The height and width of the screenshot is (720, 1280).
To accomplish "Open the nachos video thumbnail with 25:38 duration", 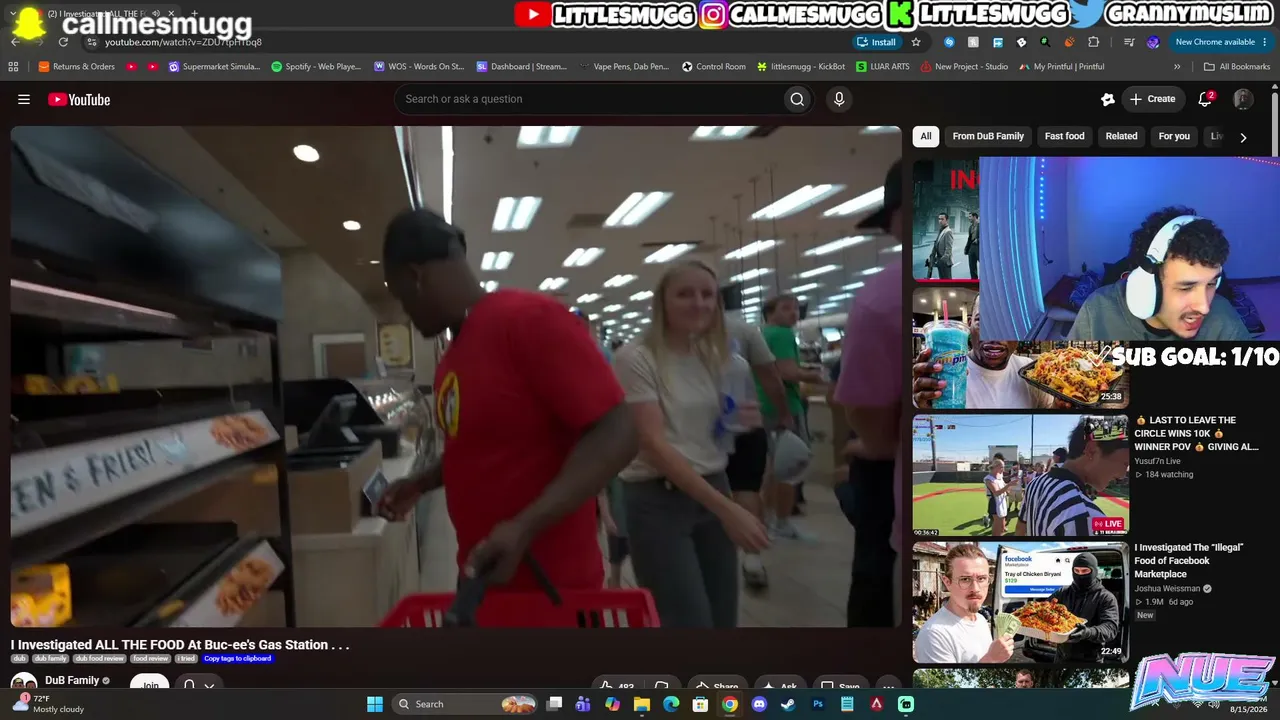I will click(1020, 348).
